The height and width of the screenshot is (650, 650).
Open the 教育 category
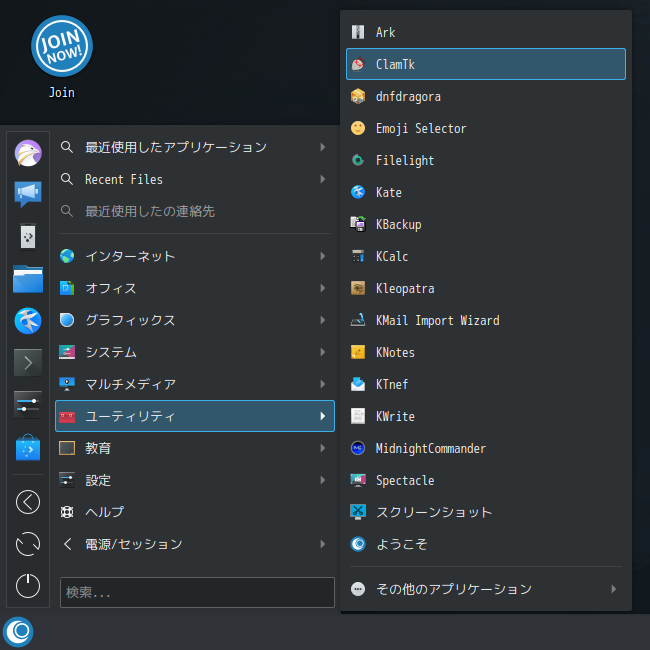click(x=195, y=448)
